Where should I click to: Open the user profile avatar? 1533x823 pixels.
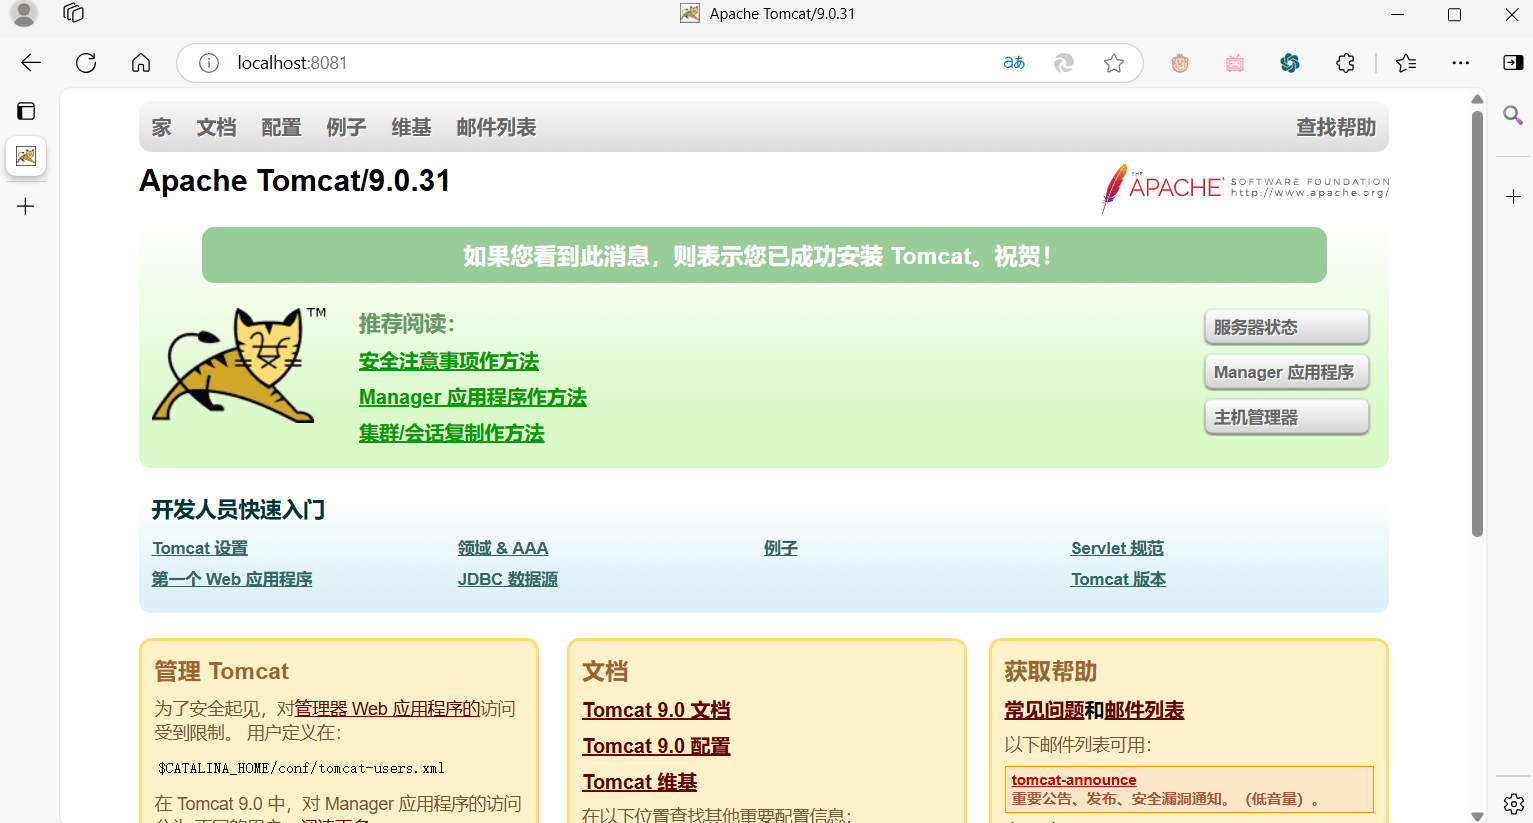24,14
